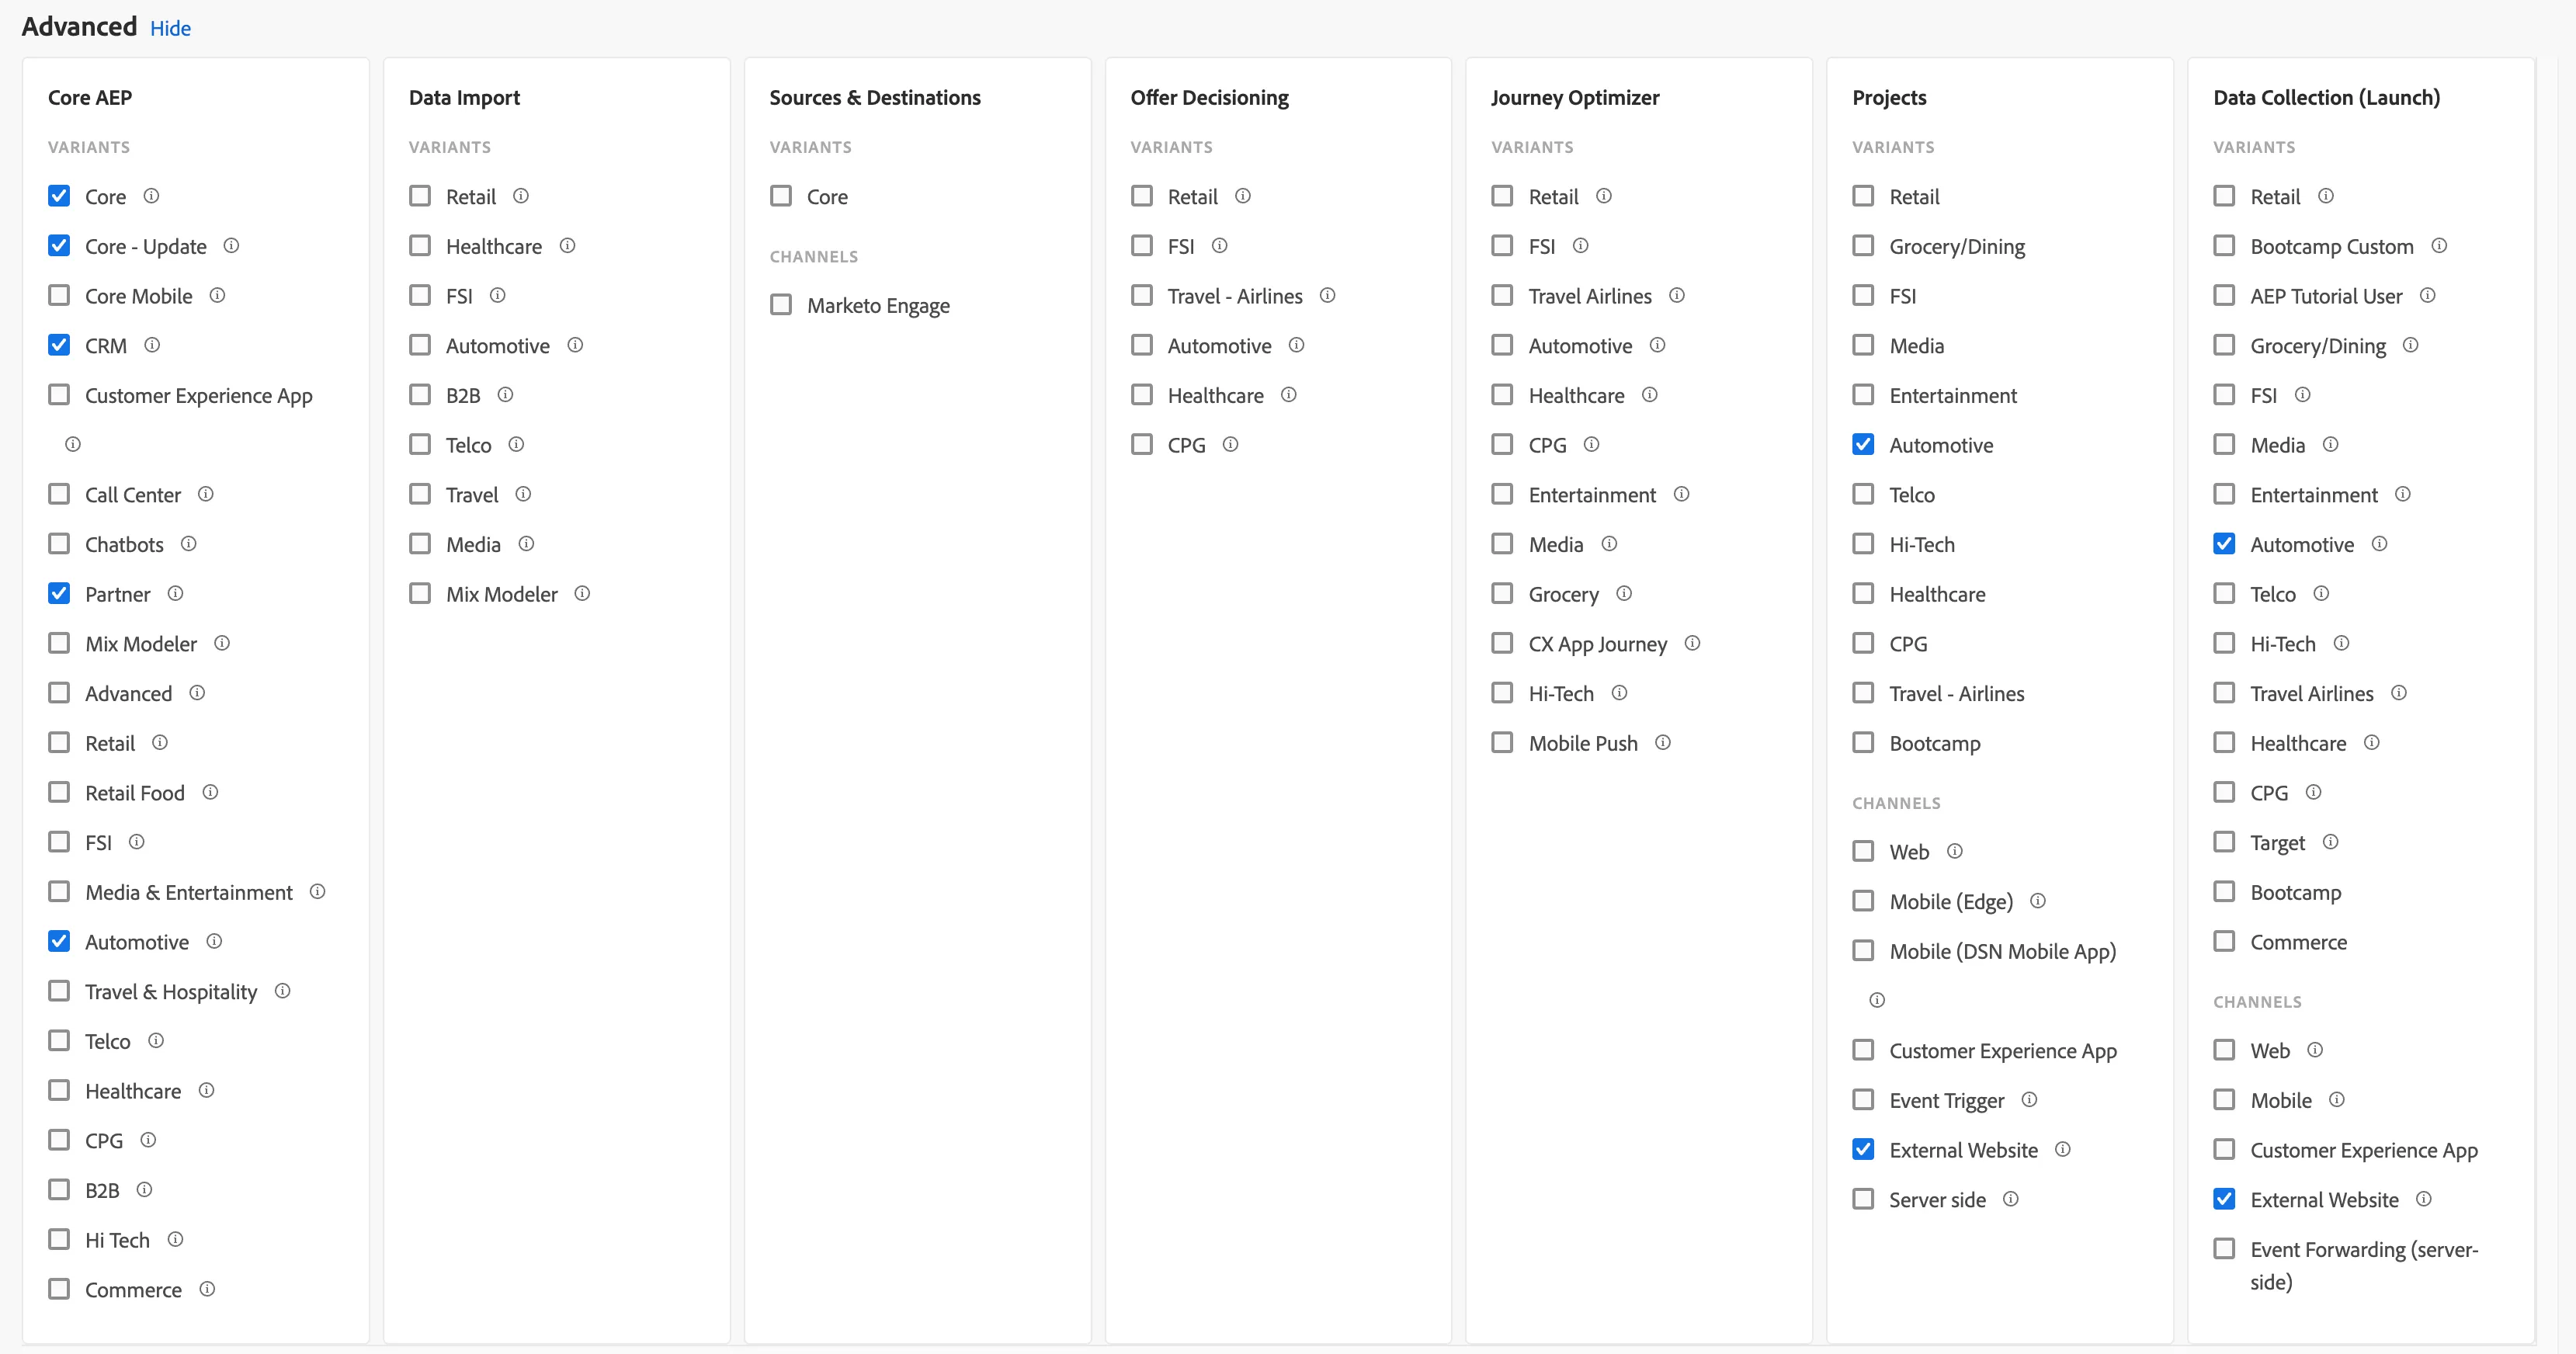The height and width of the screenshot is (1354, 2576).
Task: Hide the Advanced section
Action: tap(170, 28)
